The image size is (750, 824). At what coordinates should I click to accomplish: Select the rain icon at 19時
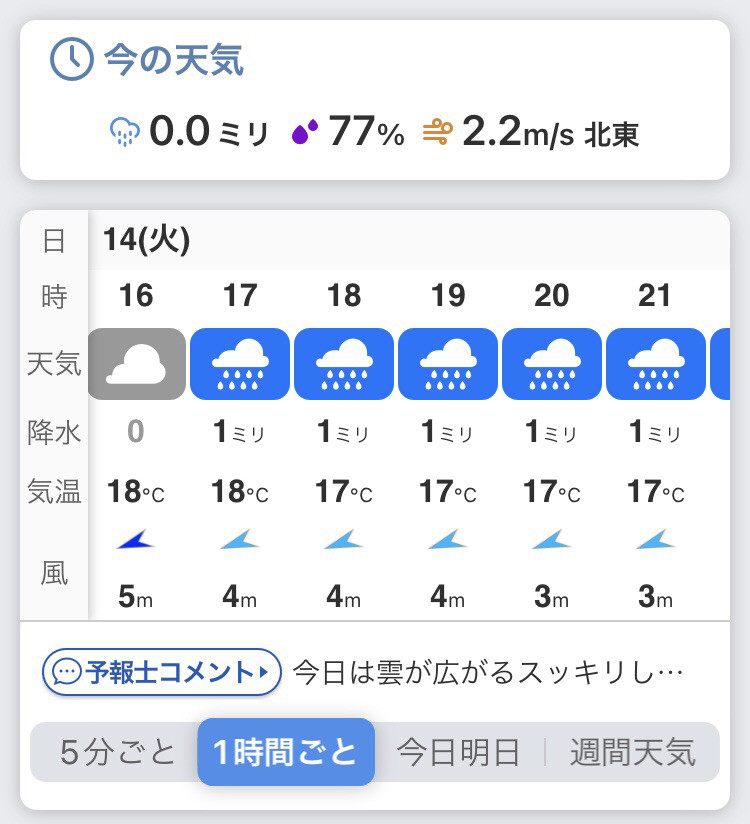tap(448, 364)
